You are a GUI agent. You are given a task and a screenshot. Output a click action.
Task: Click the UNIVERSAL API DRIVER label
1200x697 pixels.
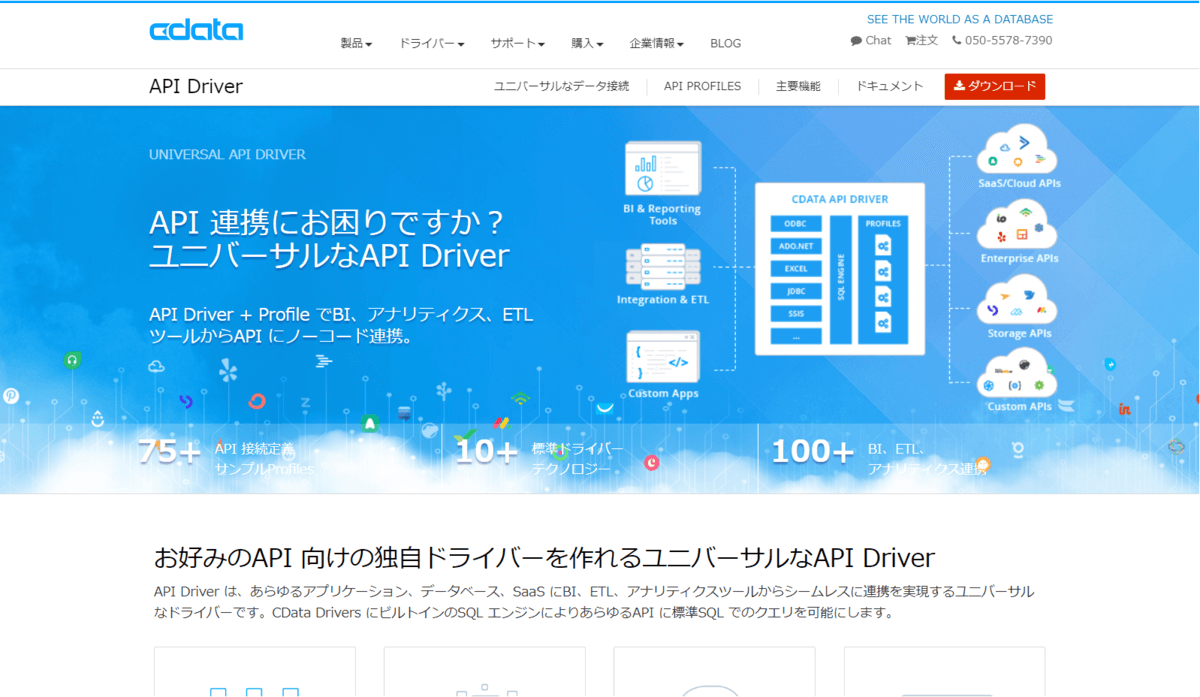[x=227, y=155]
